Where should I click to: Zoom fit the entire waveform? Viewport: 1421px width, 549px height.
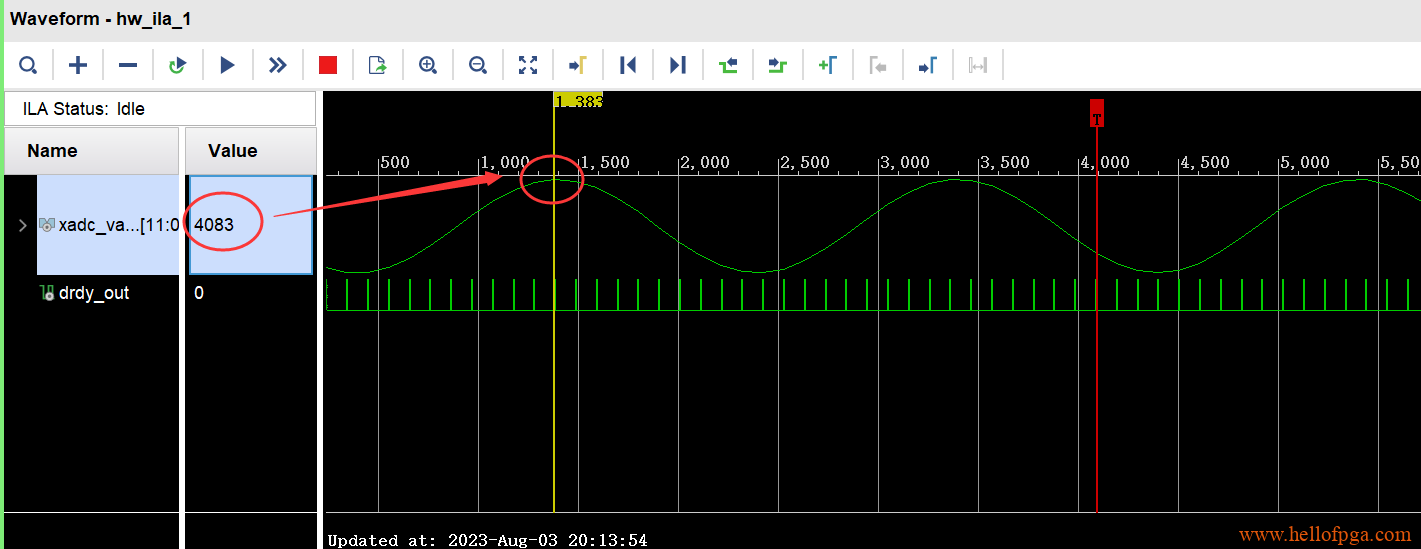[x=528, y=66]
